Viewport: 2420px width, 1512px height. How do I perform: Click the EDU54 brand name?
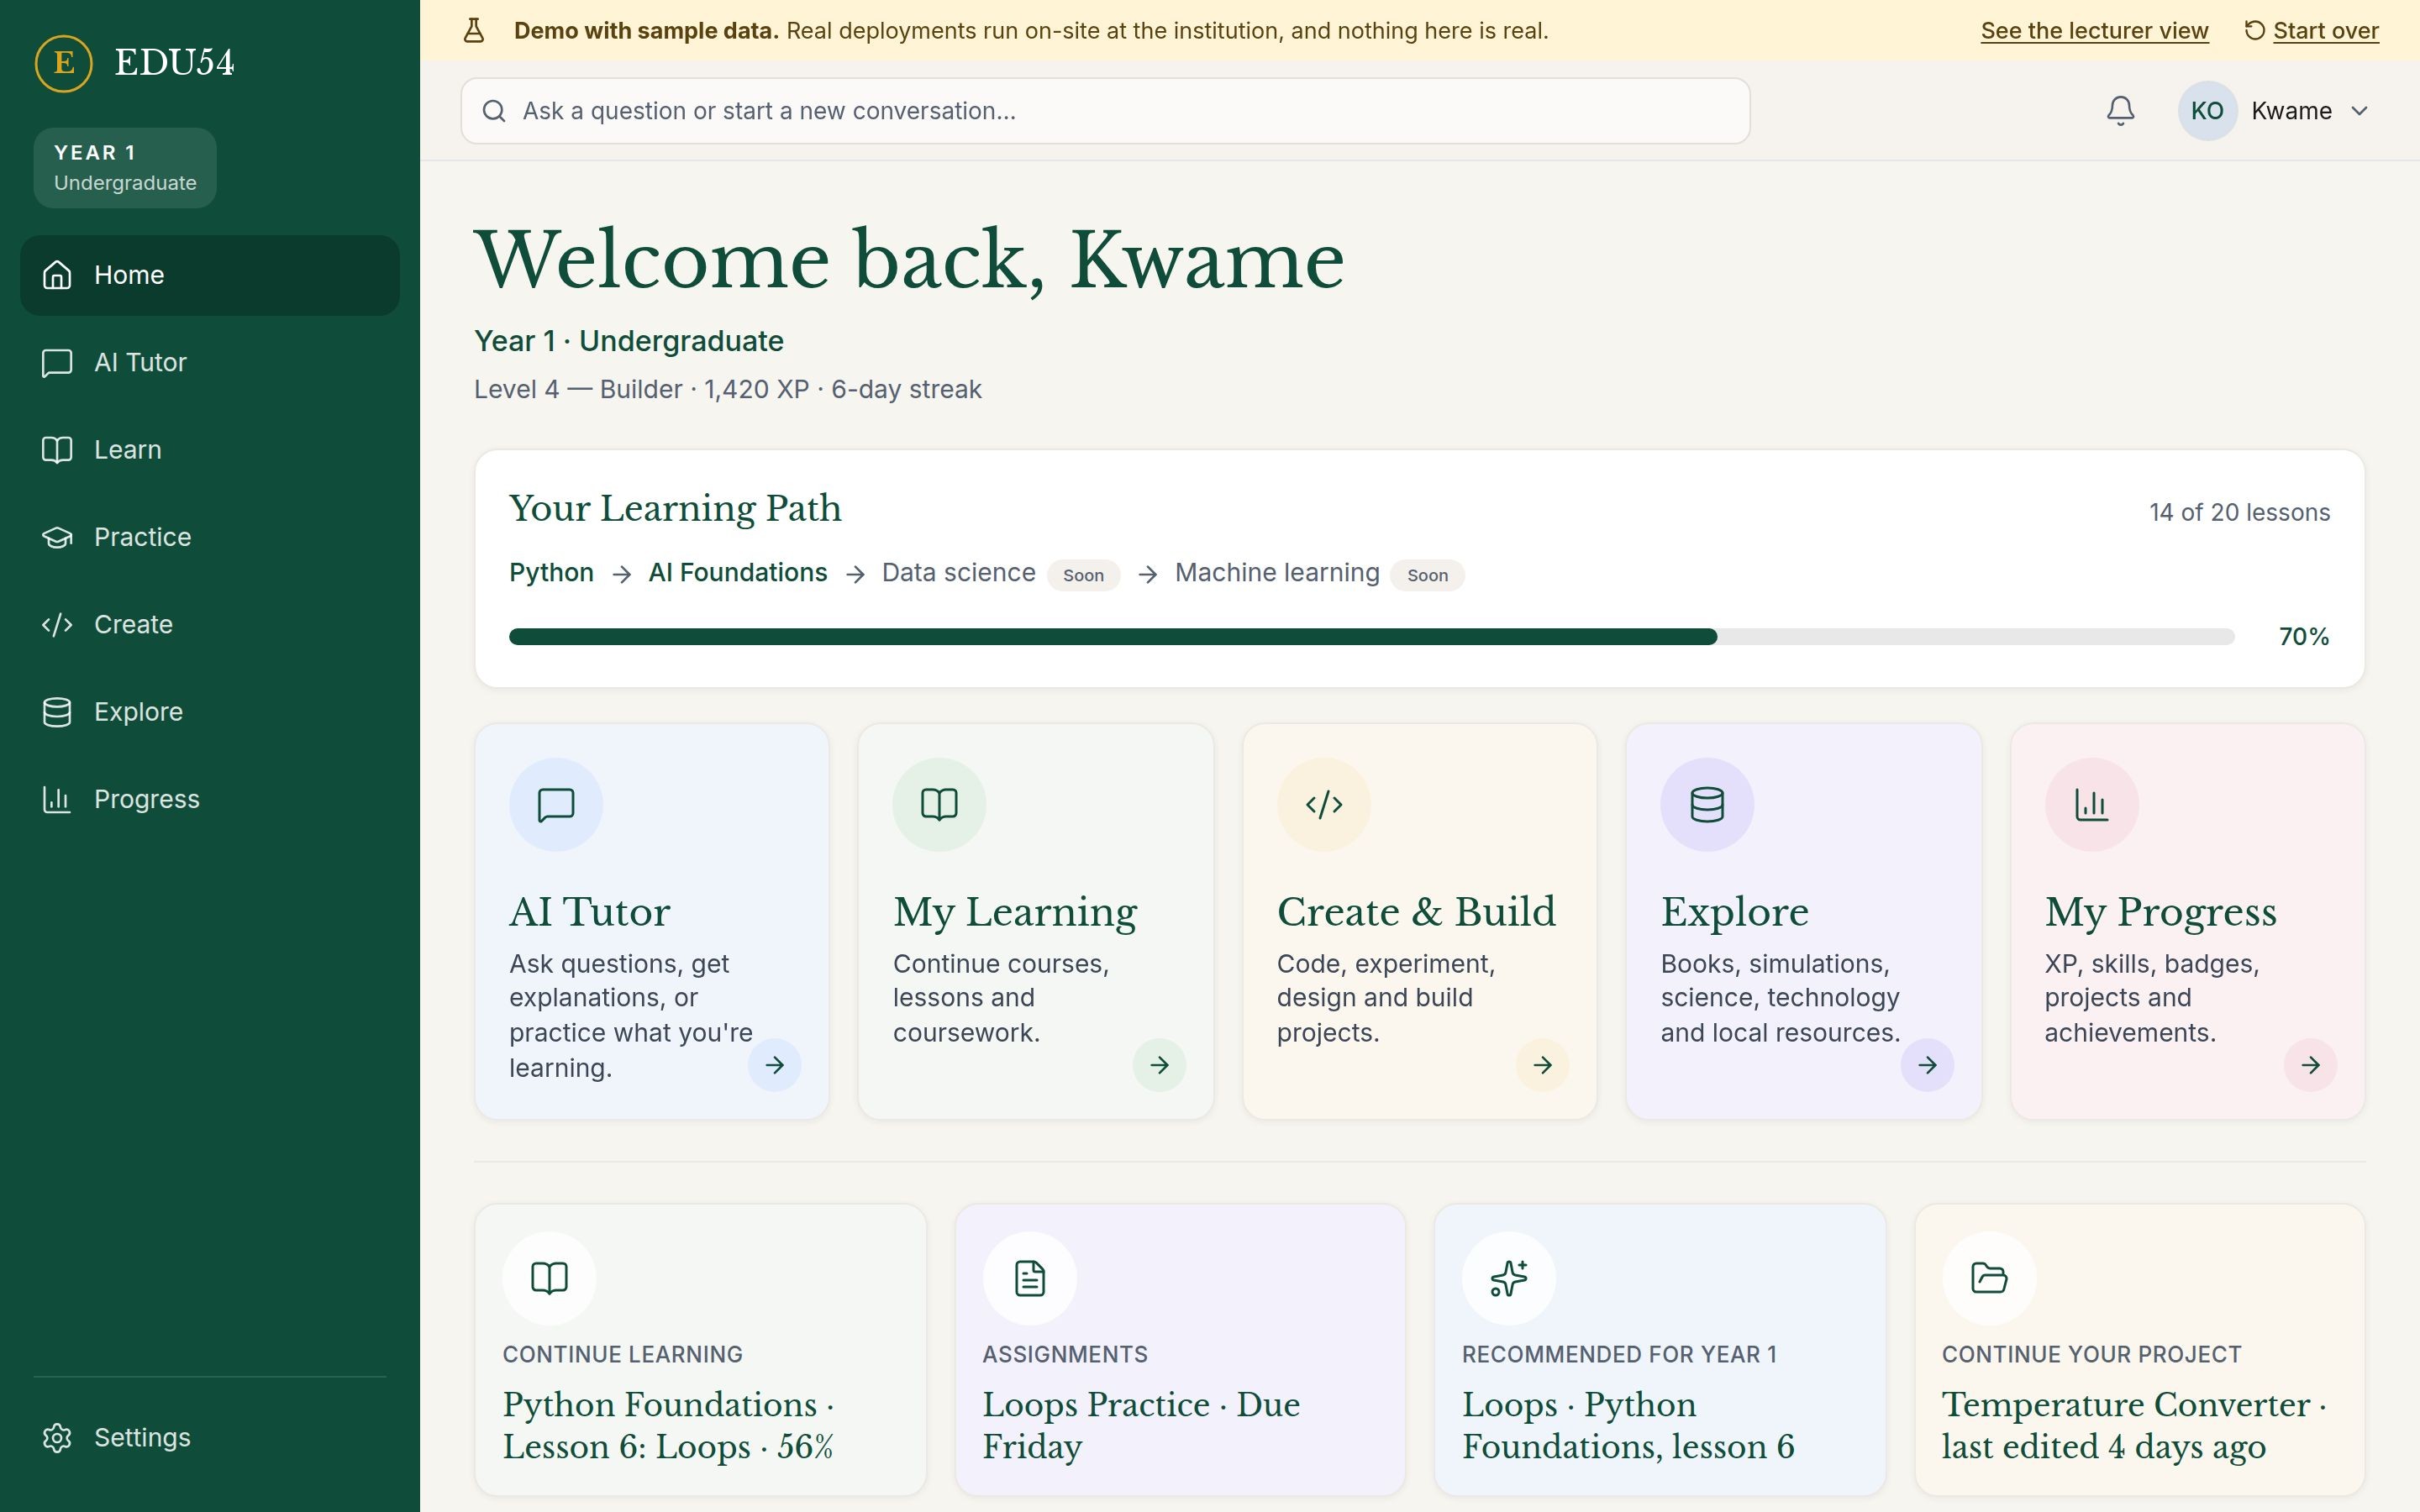174,63
